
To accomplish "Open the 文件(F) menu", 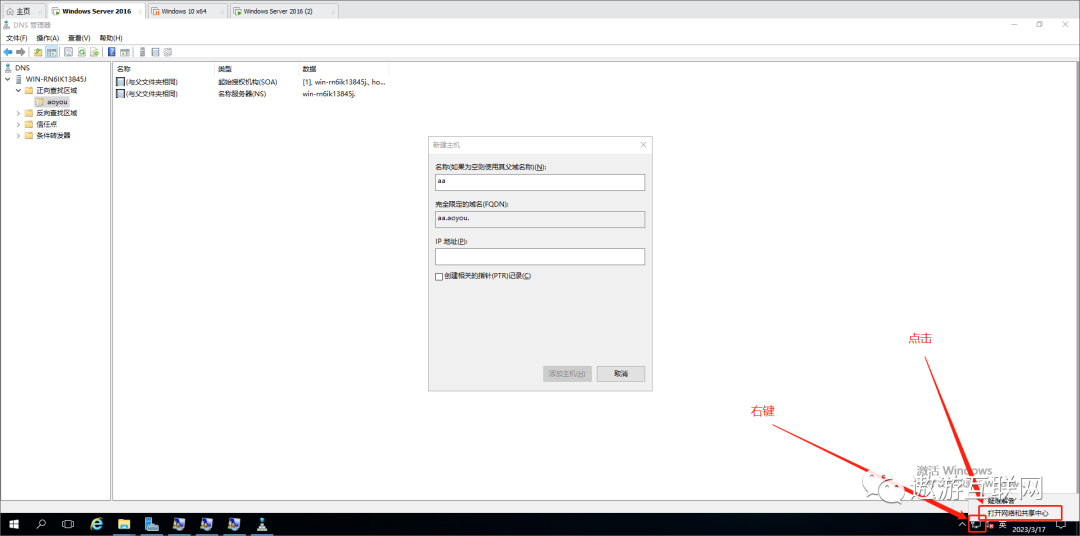I will click(x=17, y=38).
